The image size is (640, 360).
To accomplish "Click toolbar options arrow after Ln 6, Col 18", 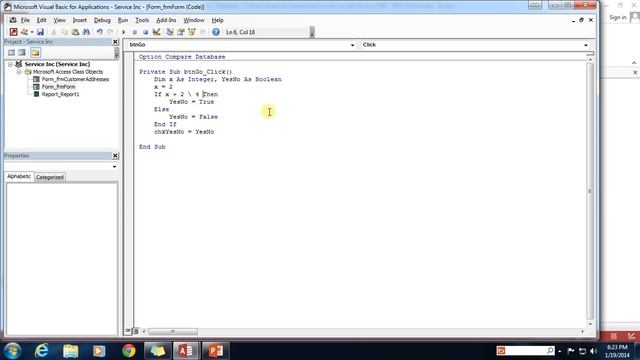I will pos(312,32).
